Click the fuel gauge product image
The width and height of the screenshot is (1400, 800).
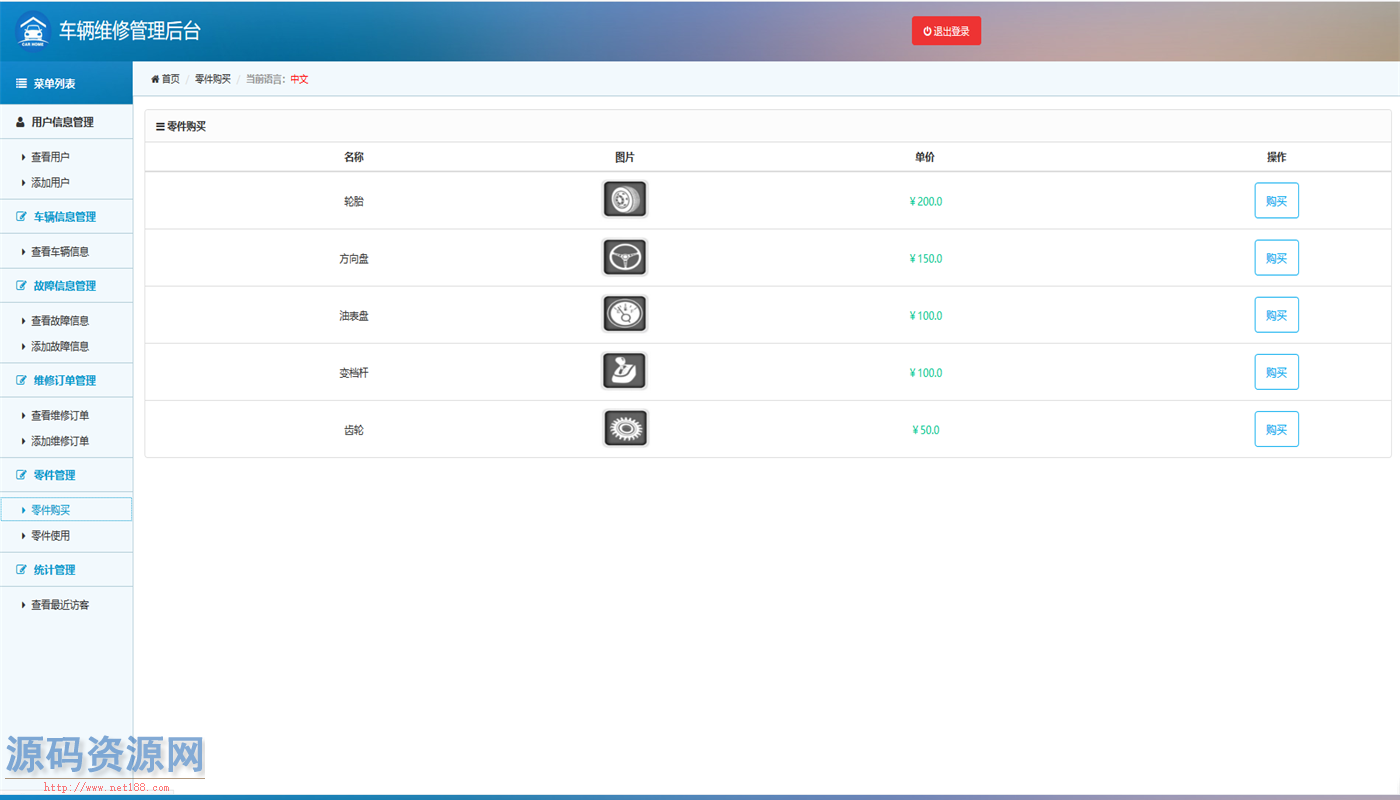click(x=625, y=315)
